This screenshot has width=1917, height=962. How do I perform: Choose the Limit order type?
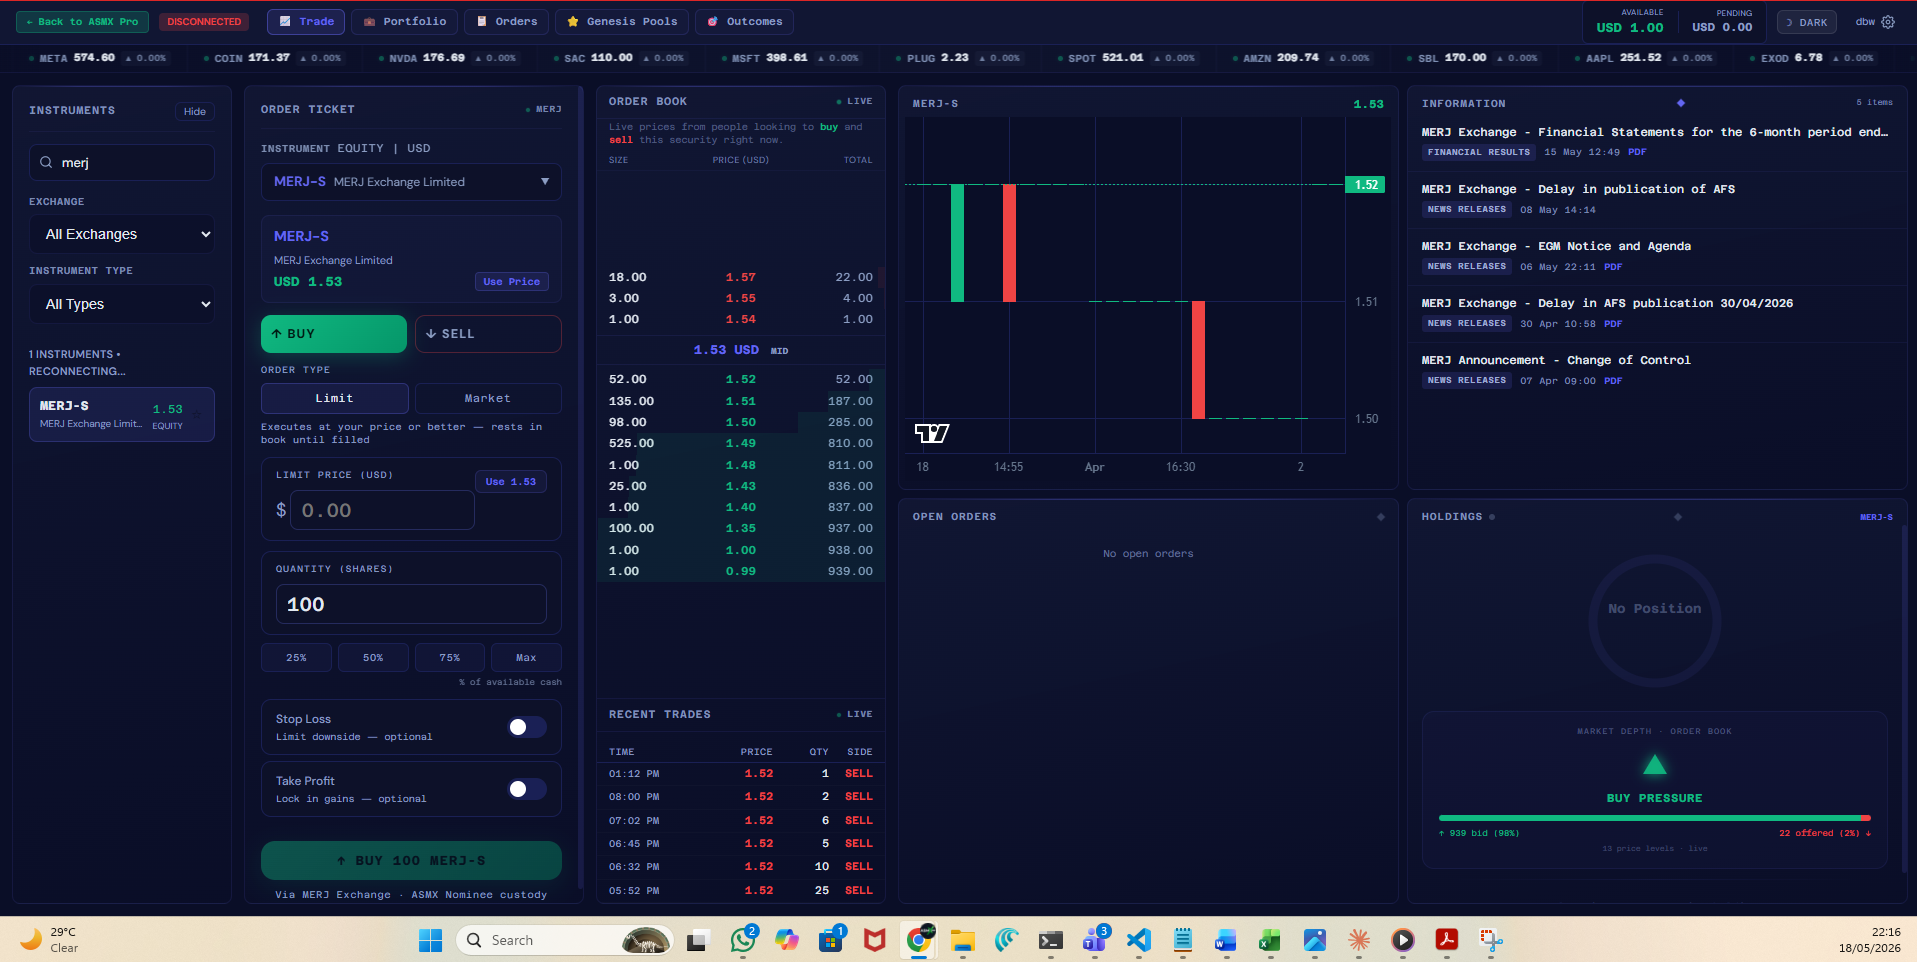point(335,398)
